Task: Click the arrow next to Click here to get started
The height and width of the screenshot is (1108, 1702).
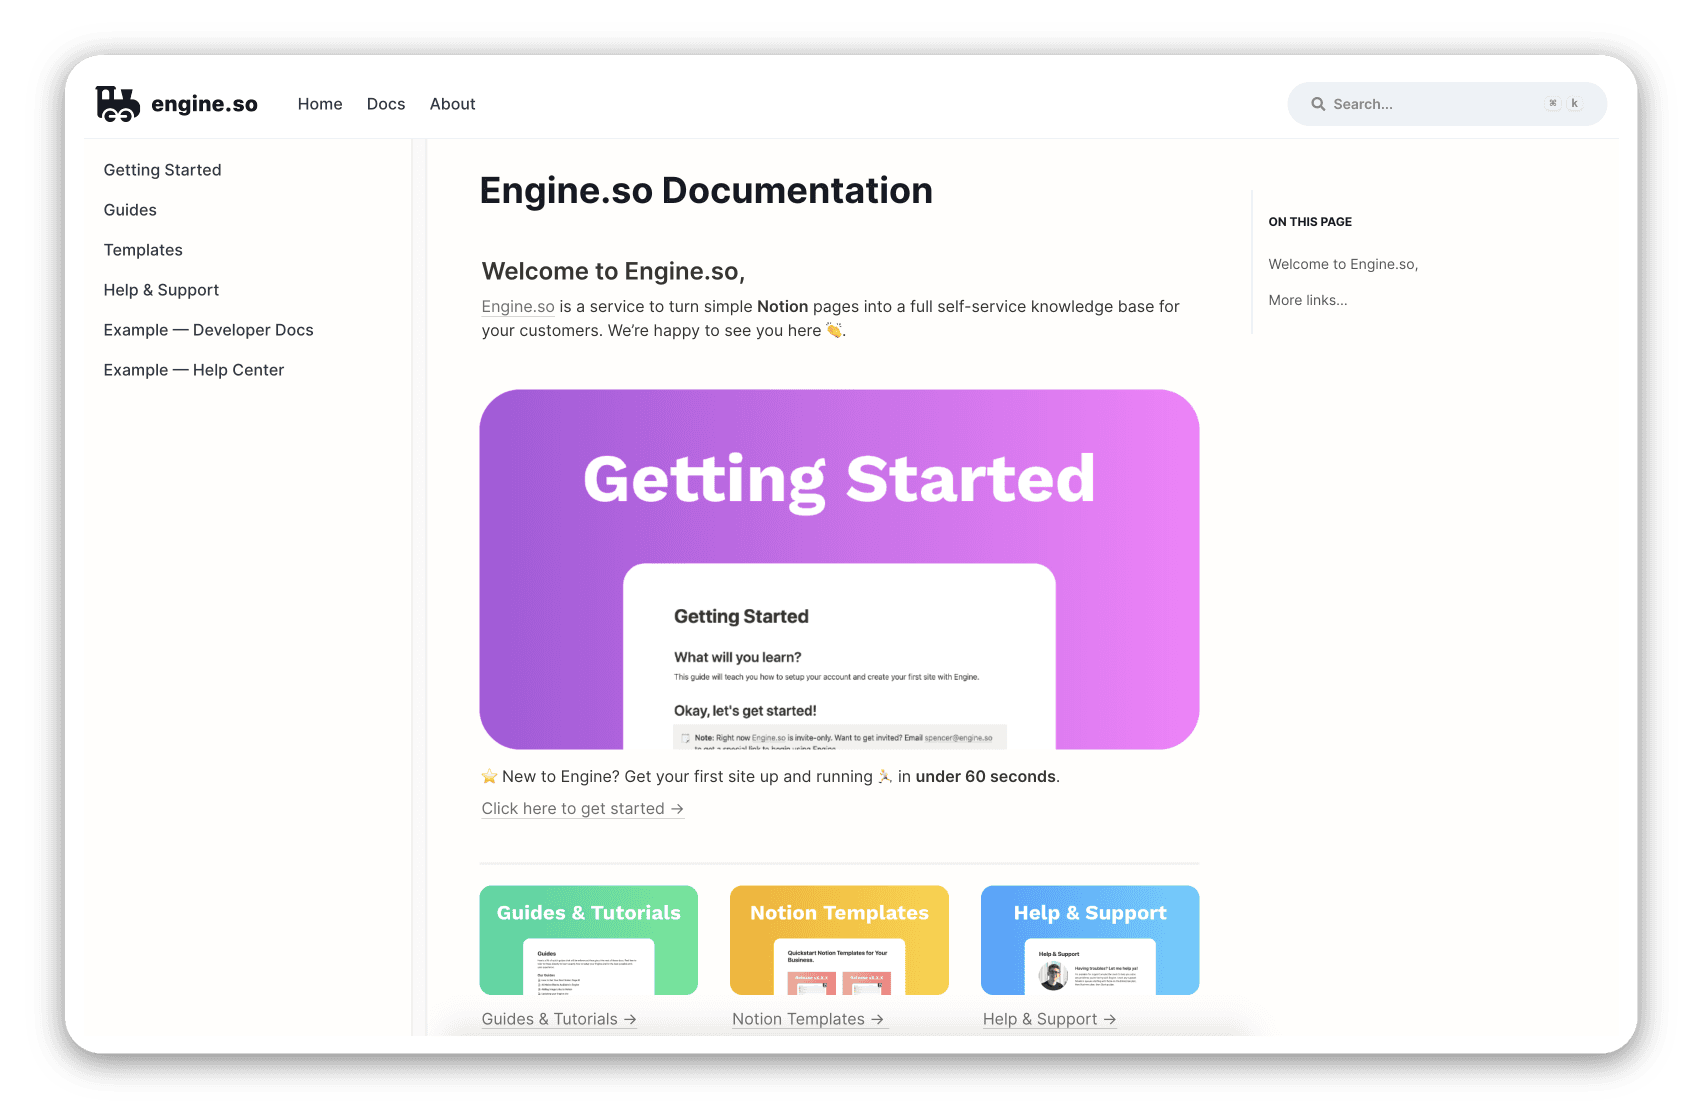Action: pyautogui.click(x=678, y=809)
